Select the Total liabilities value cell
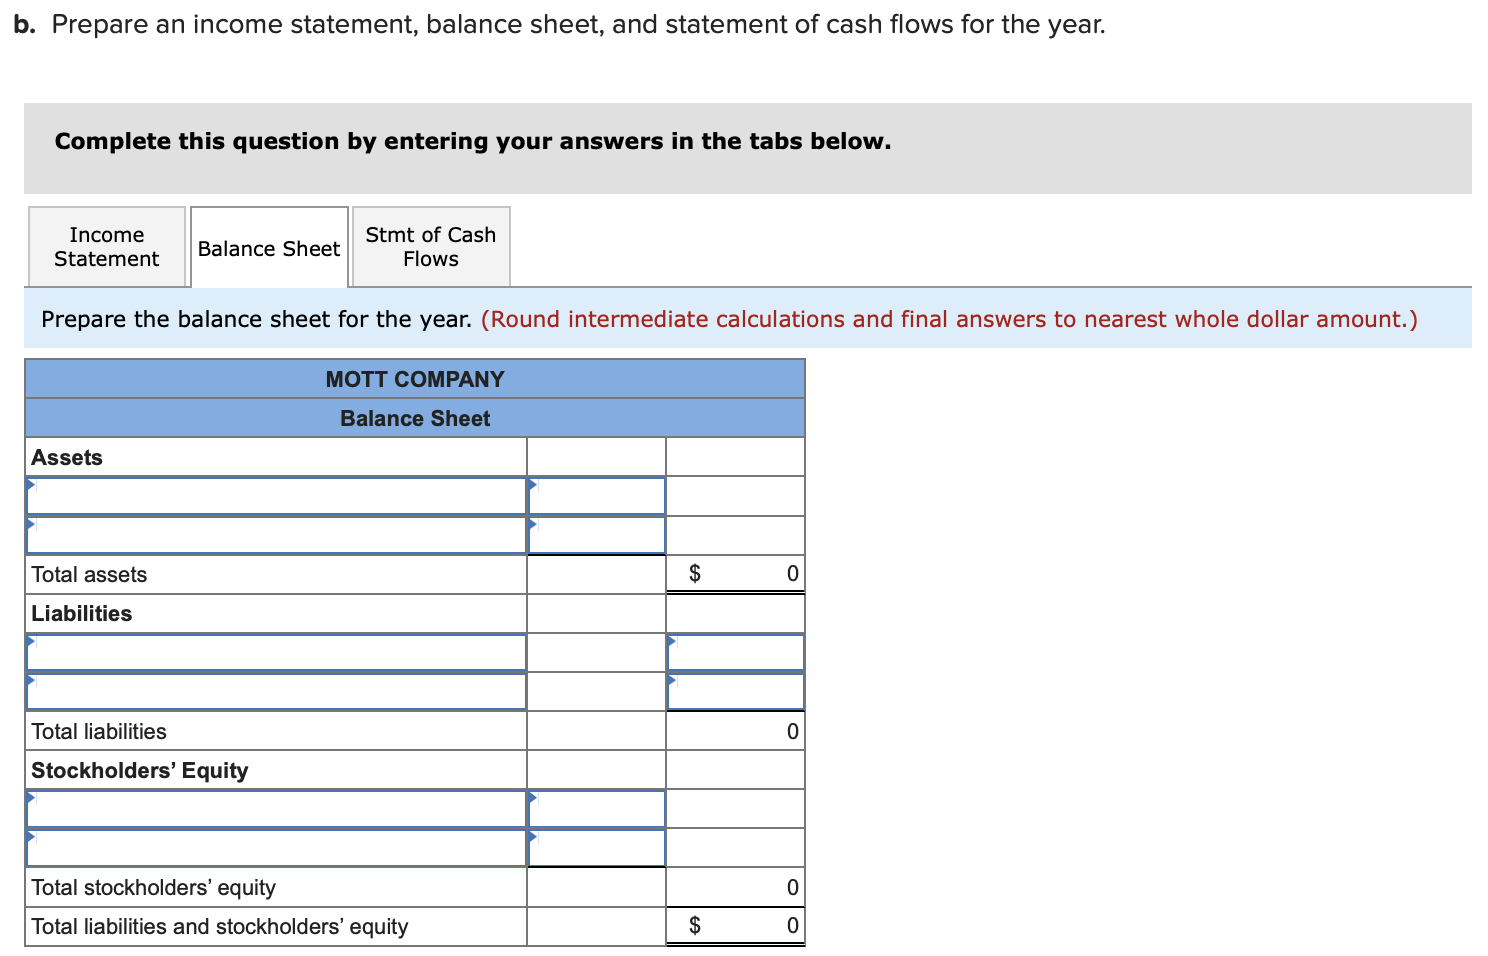This screenshot has width=1488, height=956. 735,730
